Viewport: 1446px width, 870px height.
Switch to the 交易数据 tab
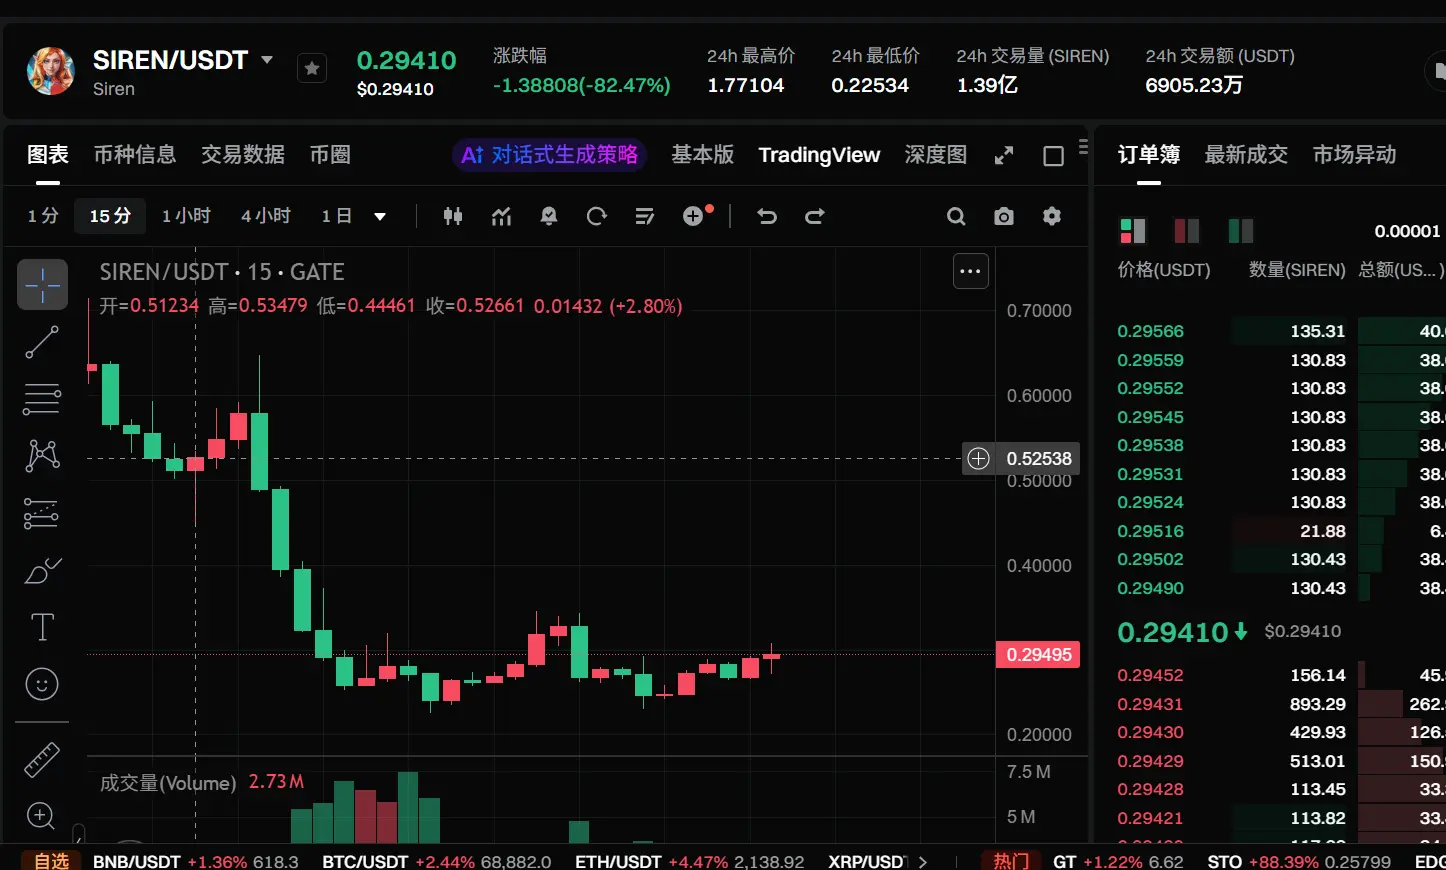pyautogui.click(x=243, y=155)
